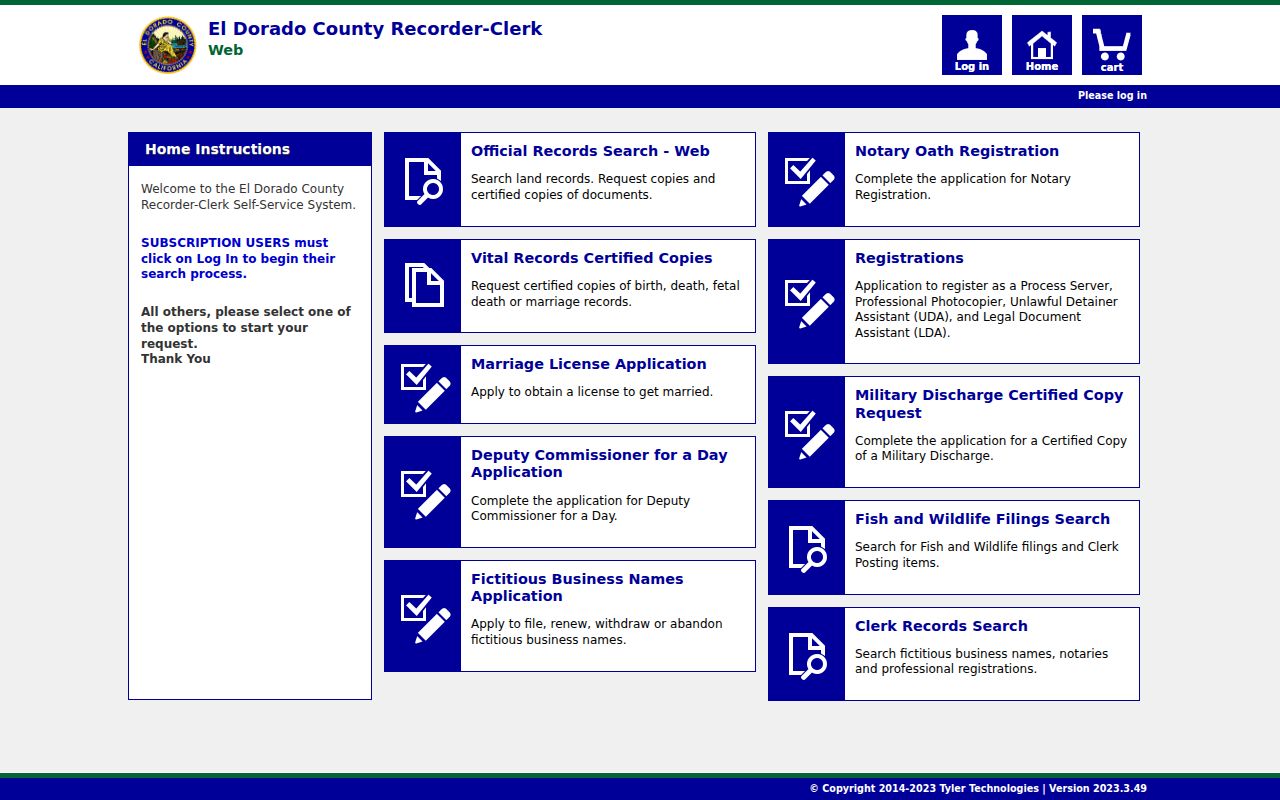Open the Home house icon
The height and width of the screenshot is (800, 1280).
1041,45
